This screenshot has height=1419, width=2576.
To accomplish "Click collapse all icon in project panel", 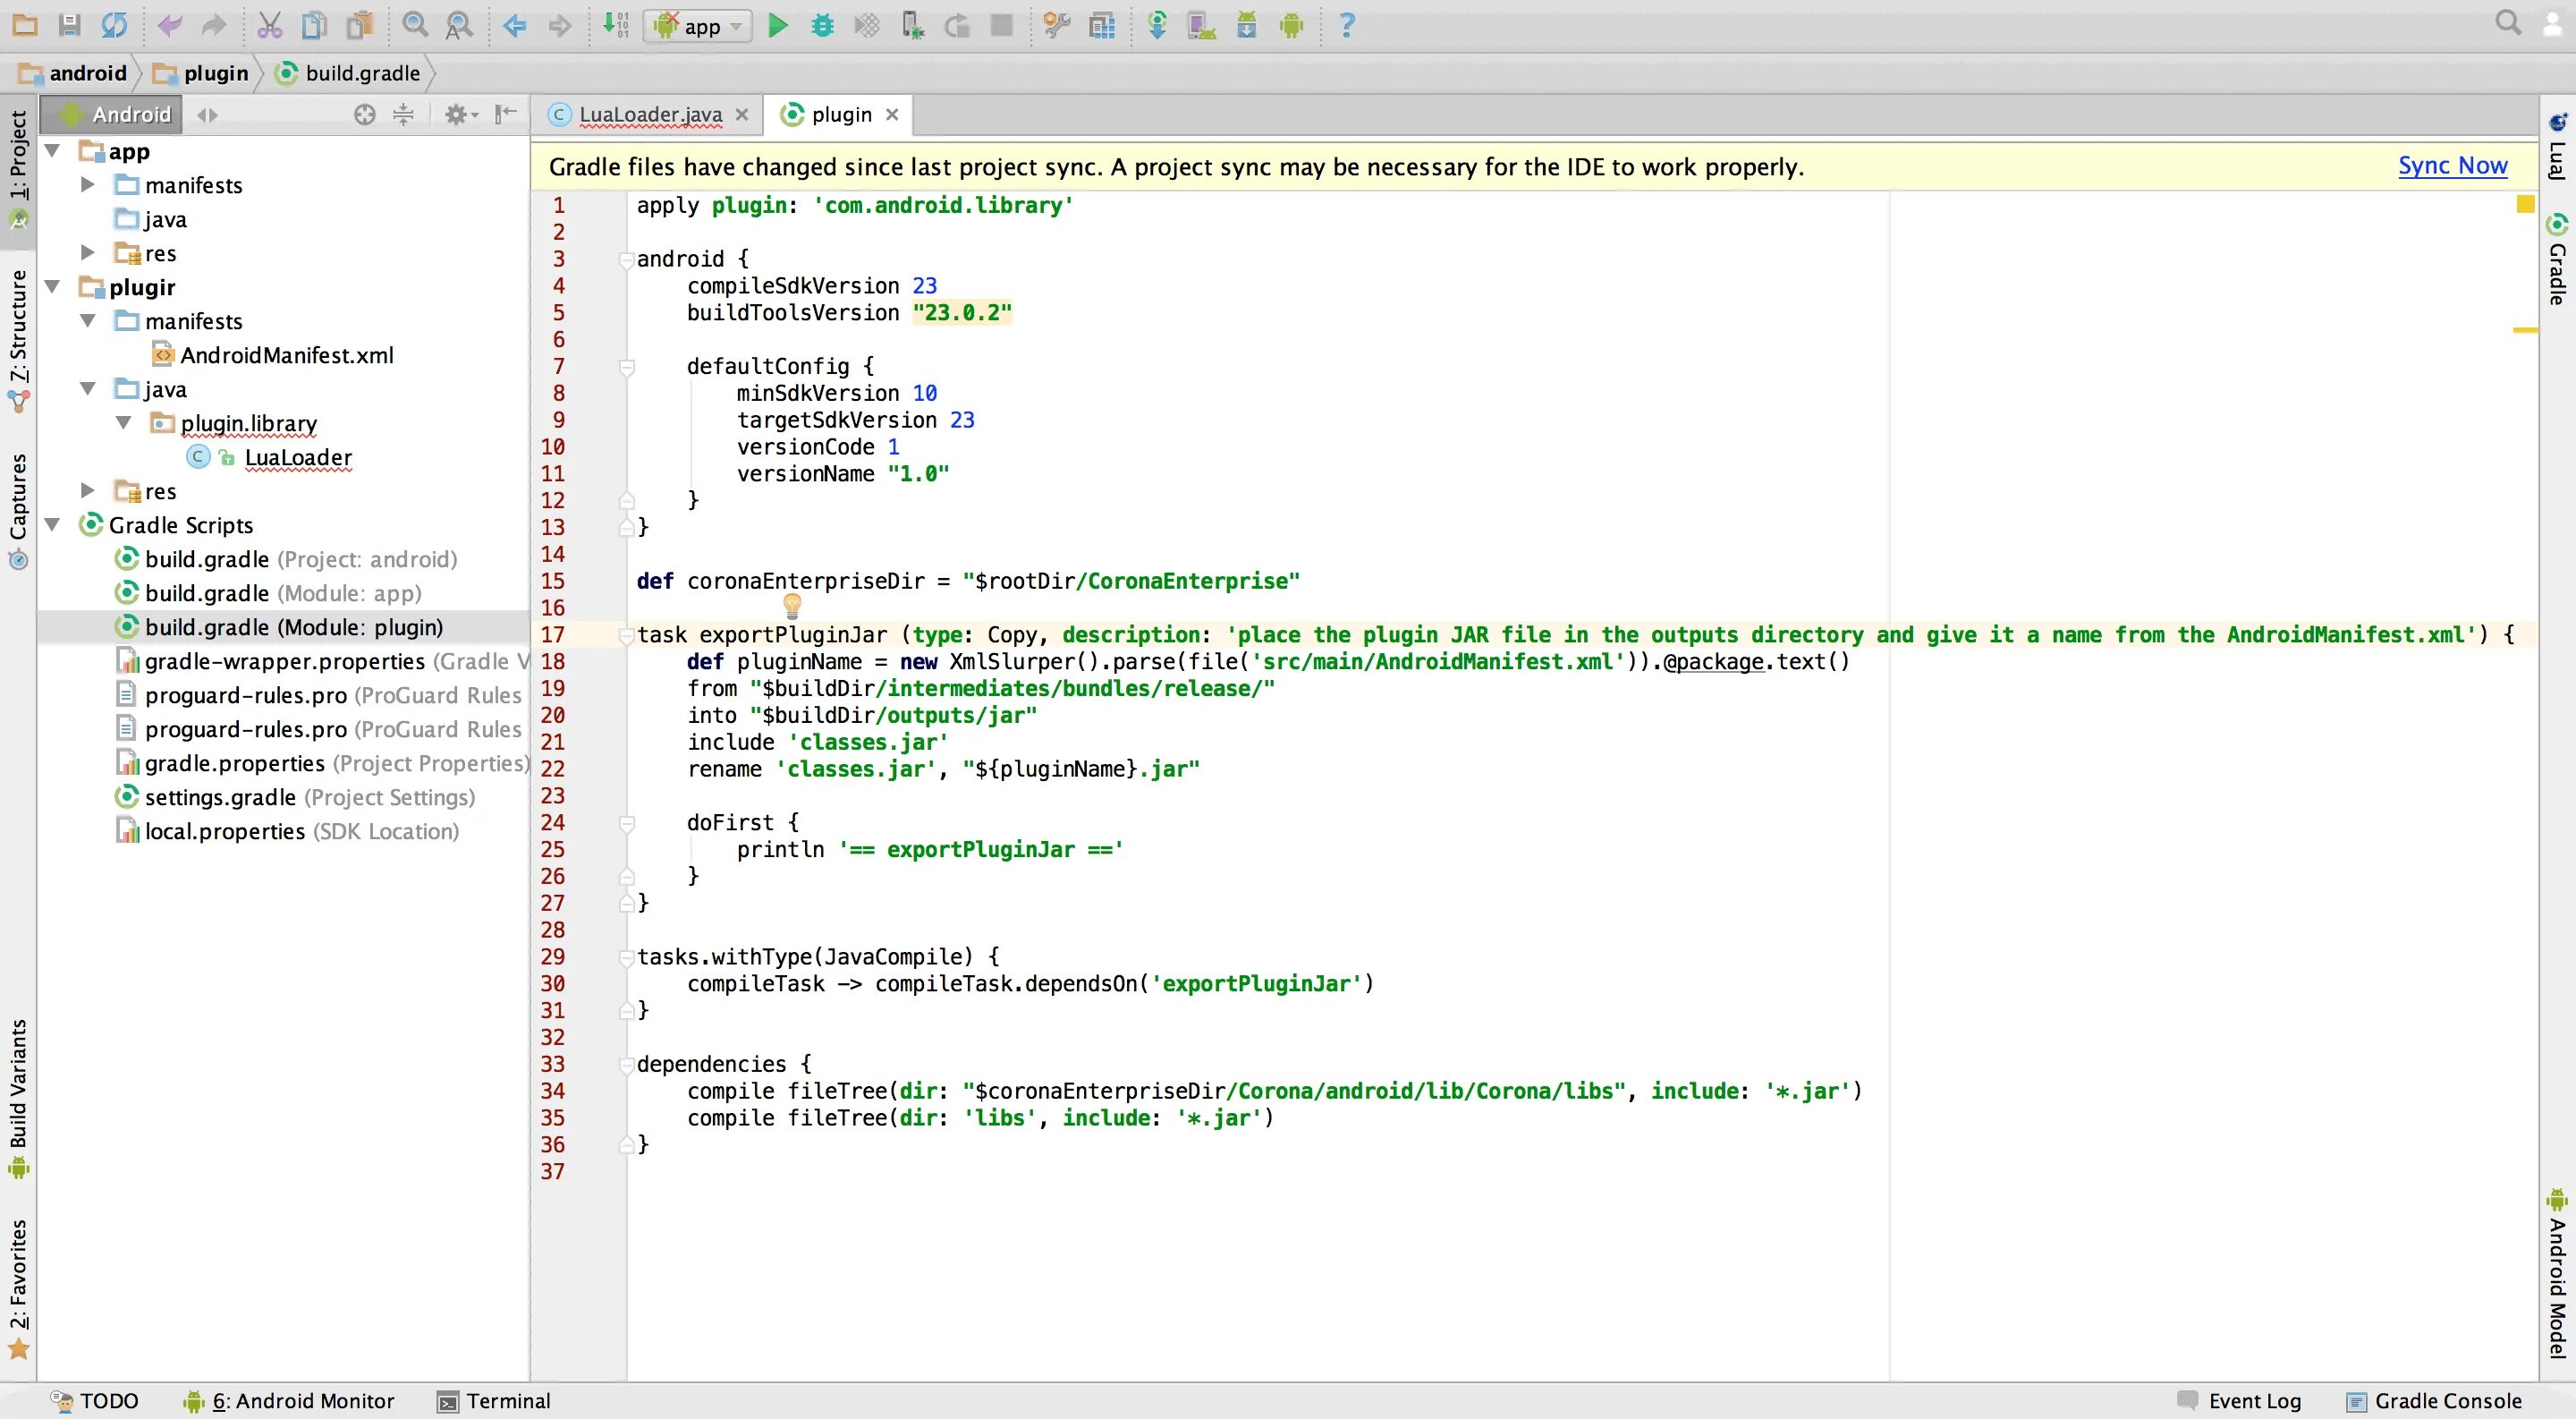I will [403, 115].
